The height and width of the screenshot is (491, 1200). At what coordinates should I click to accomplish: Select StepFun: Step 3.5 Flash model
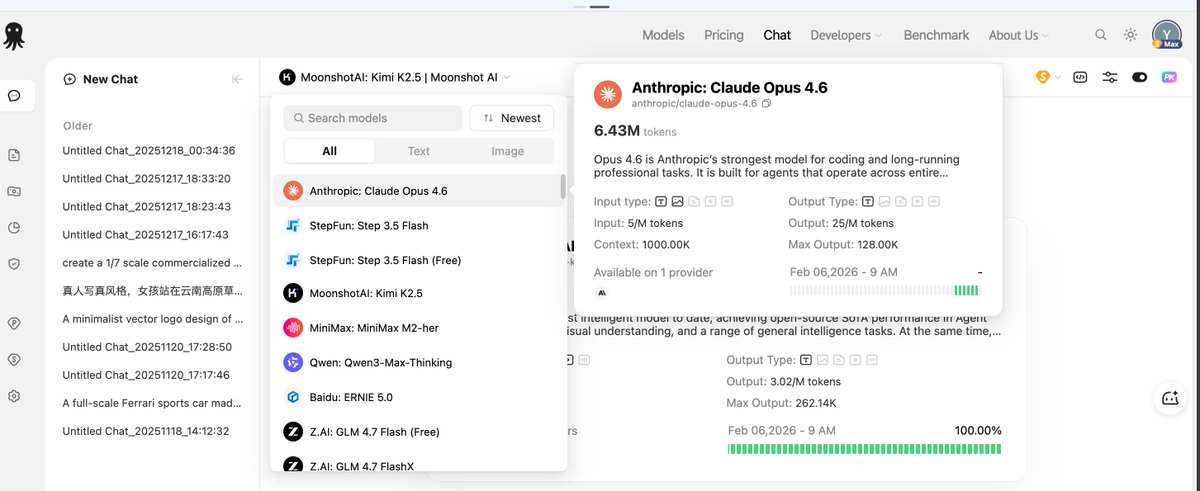pyautogui.click(x=416, y=225)
